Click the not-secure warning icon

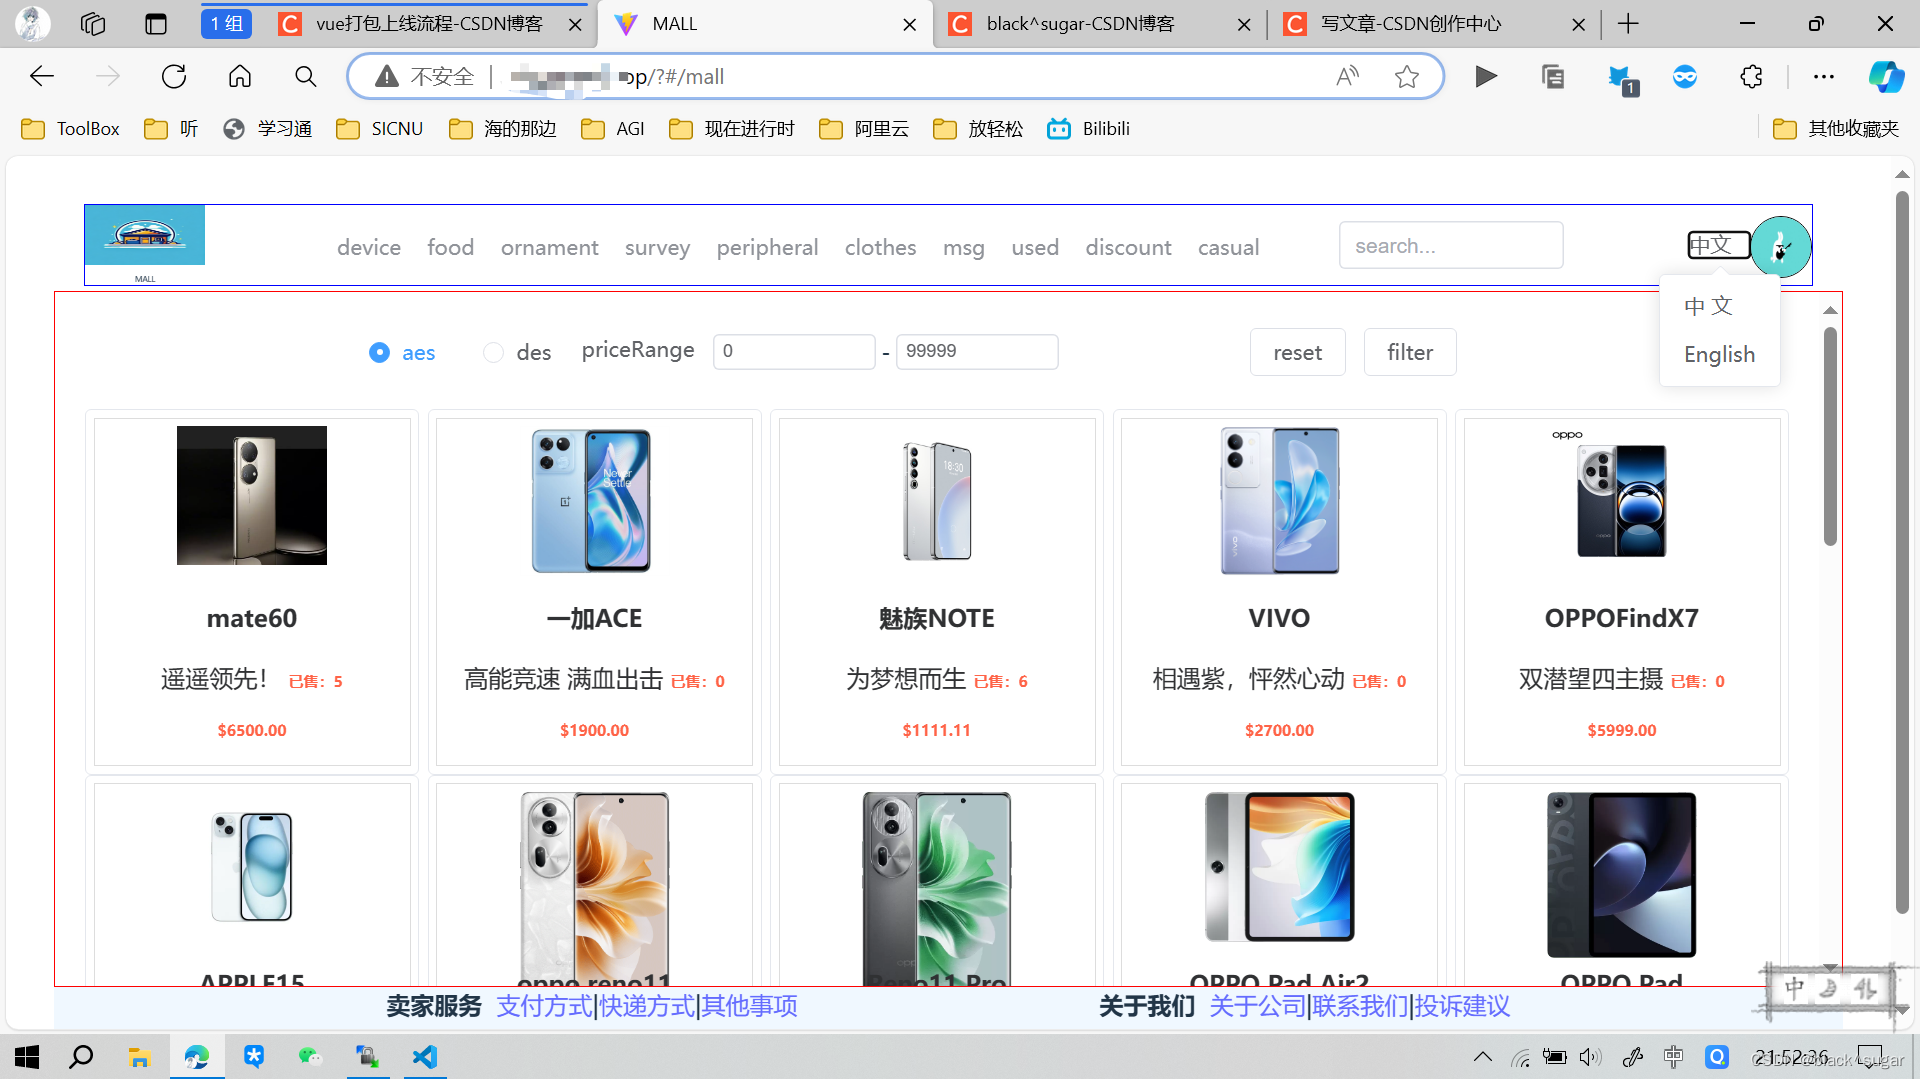[x=387, y=76]
